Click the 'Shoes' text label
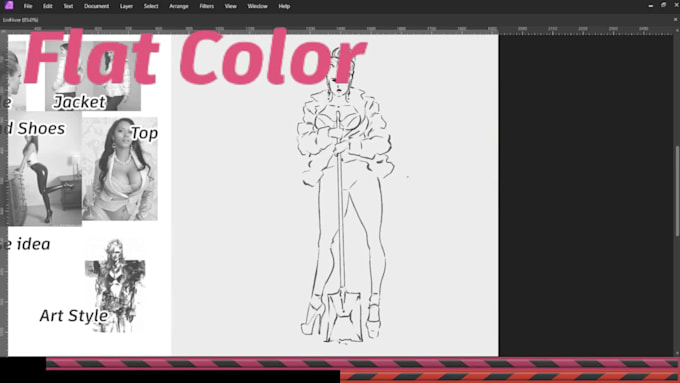Screen dimensions: 680x383 41,128
